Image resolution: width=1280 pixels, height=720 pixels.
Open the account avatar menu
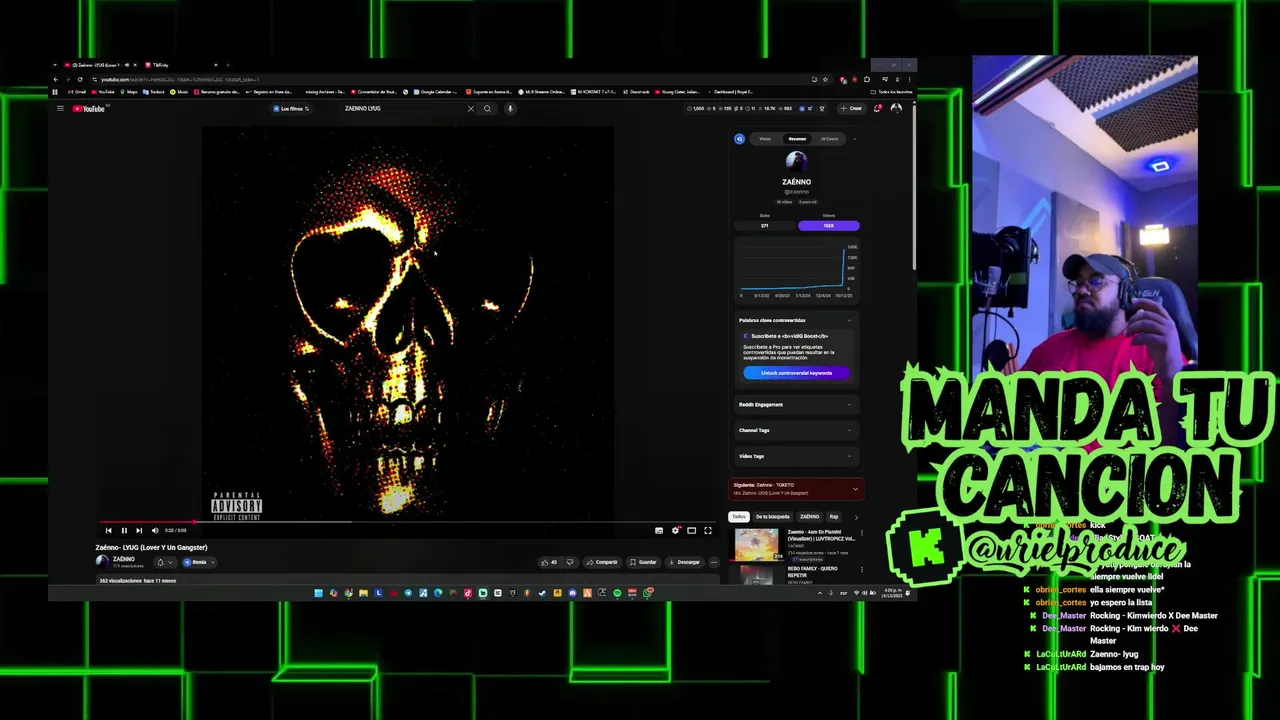pos(896,108)
